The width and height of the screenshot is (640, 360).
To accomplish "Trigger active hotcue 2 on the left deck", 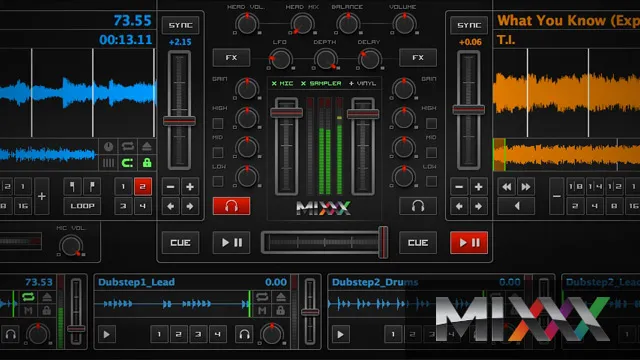I will (142, 187).
